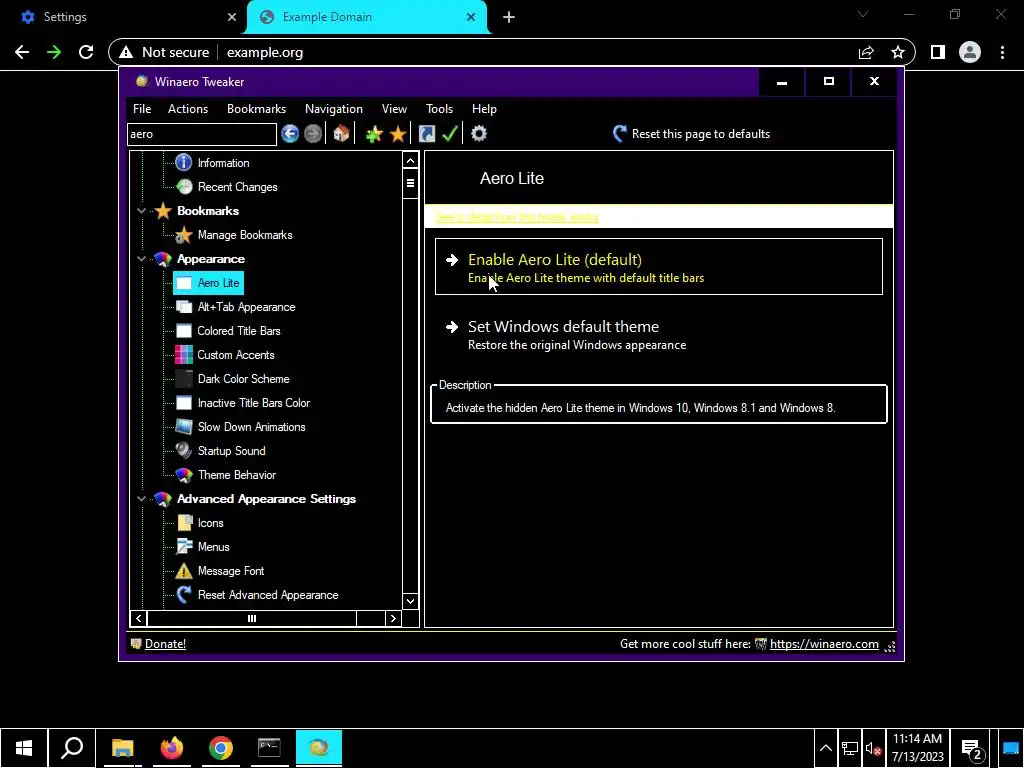Click the Recent Changes icon
The image size is (1024, 768).
(184, 187)
